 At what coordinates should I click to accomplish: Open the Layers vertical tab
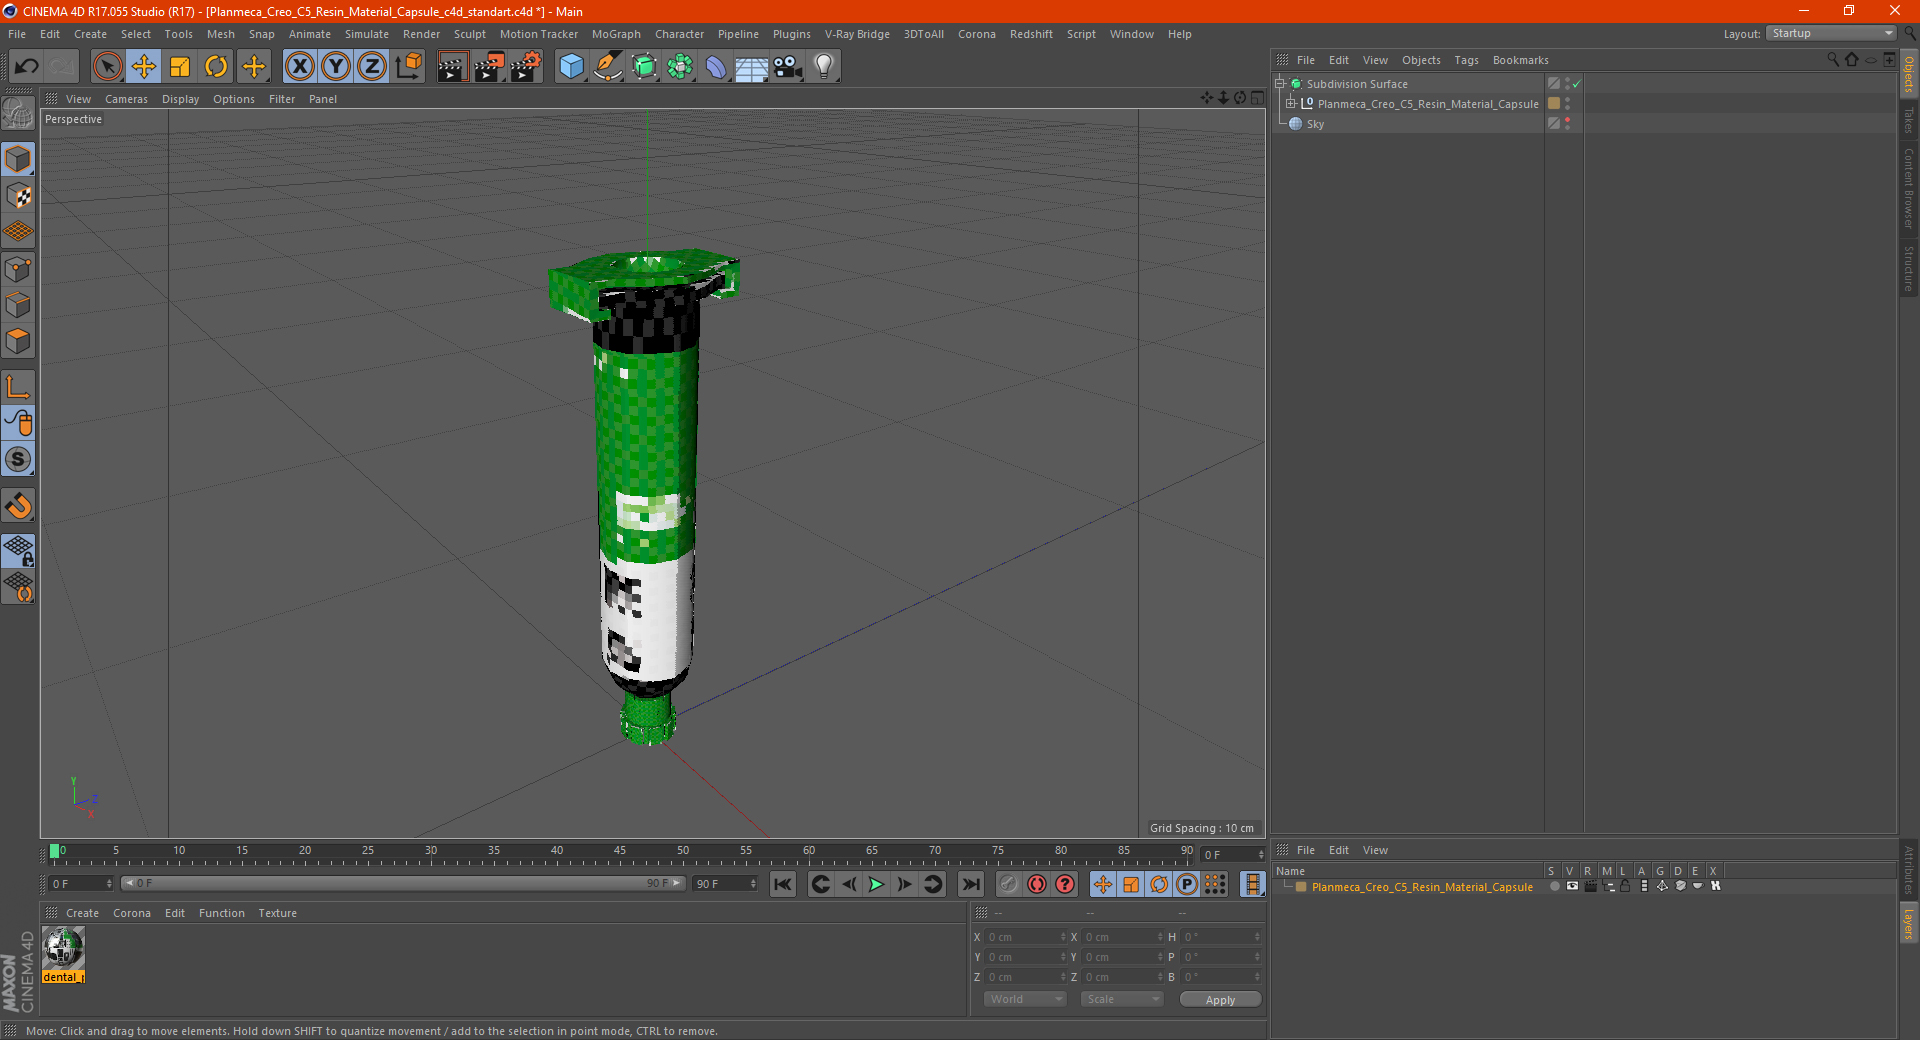pos(1909,923)
